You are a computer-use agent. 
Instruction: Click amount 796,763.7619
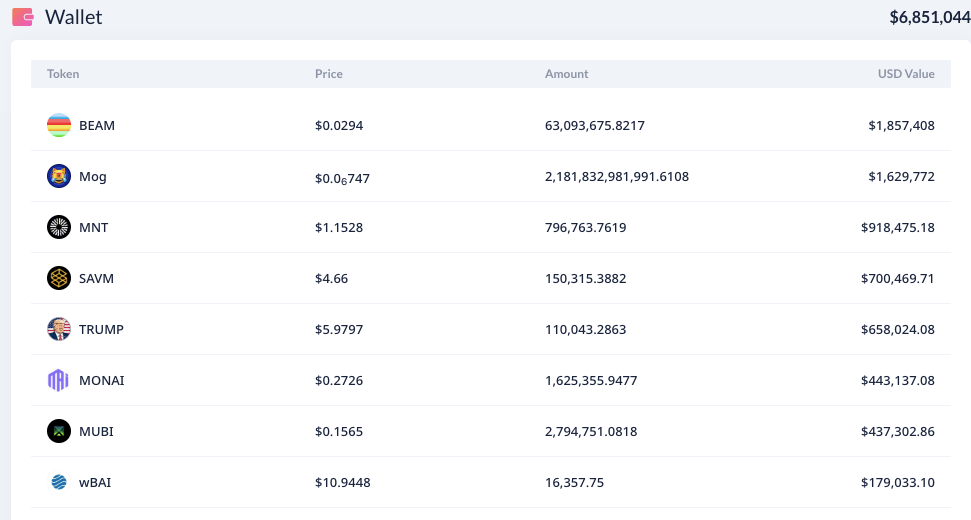tap(585, 228)
